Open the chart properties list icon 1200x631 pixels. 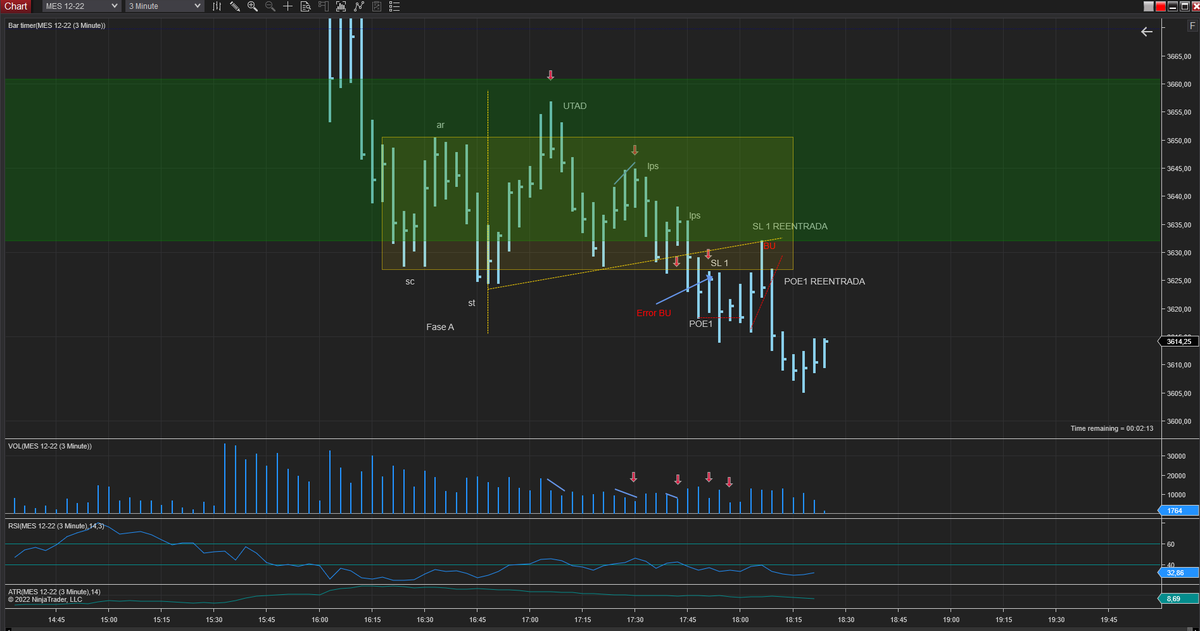click(x=394, y=6)
